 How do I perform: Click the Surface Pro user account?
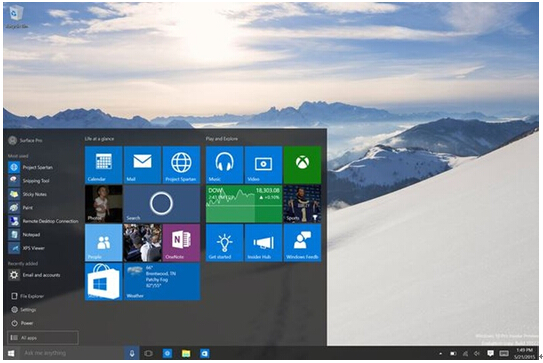point(25,140)
